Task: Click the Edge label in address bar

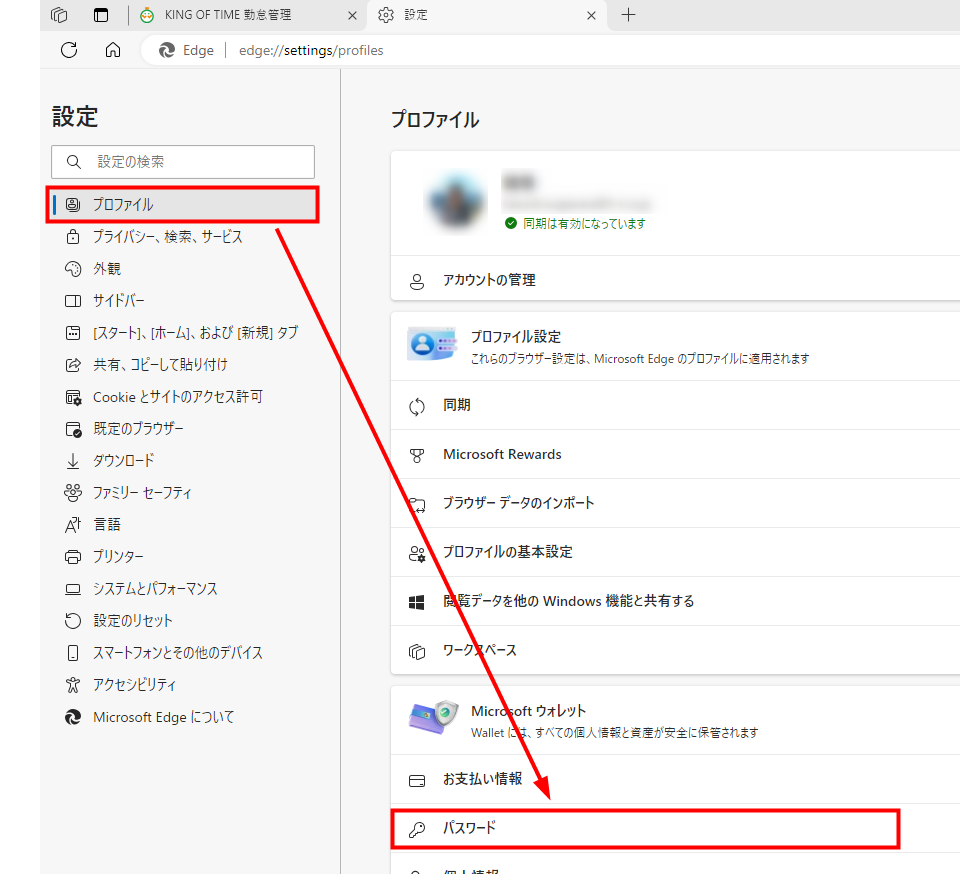Action: point(198,50)
